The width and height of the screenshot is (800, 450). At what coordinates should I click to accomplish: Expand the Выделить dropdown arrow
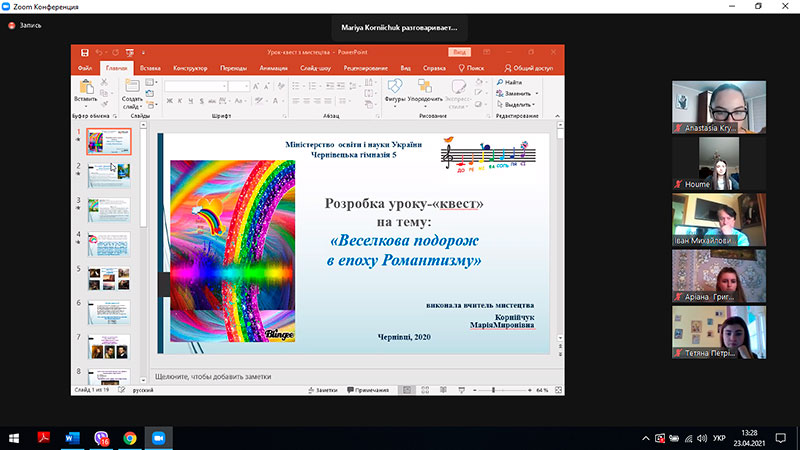tap(533, 105)
